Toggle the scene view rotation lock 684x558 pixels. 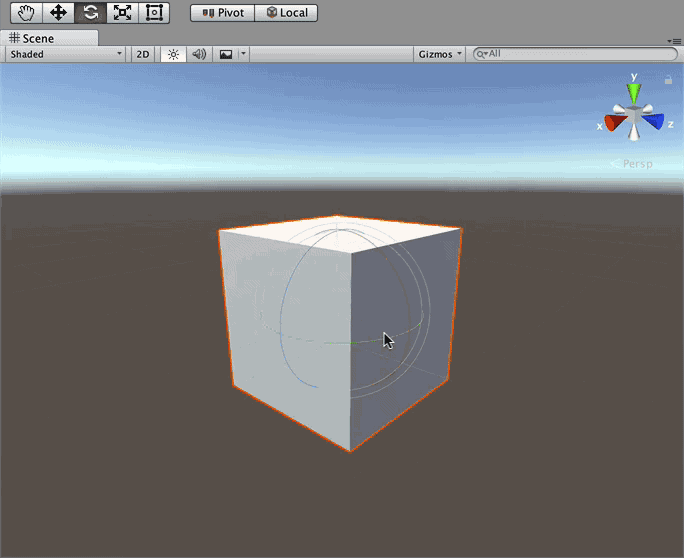click(668, 80)
